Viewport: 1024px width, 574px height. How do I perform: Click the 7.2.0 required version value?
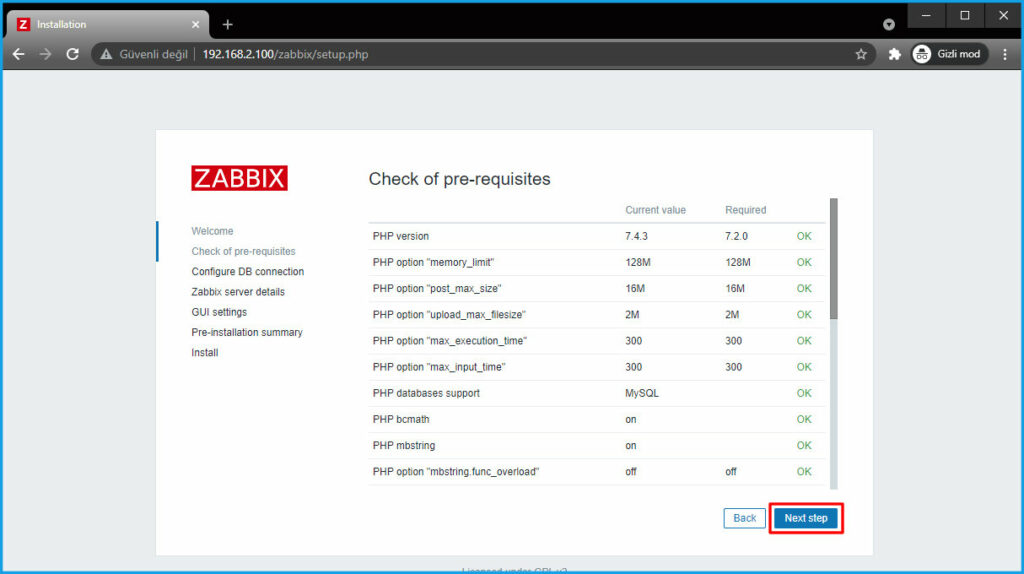click(x=736, y=236)
